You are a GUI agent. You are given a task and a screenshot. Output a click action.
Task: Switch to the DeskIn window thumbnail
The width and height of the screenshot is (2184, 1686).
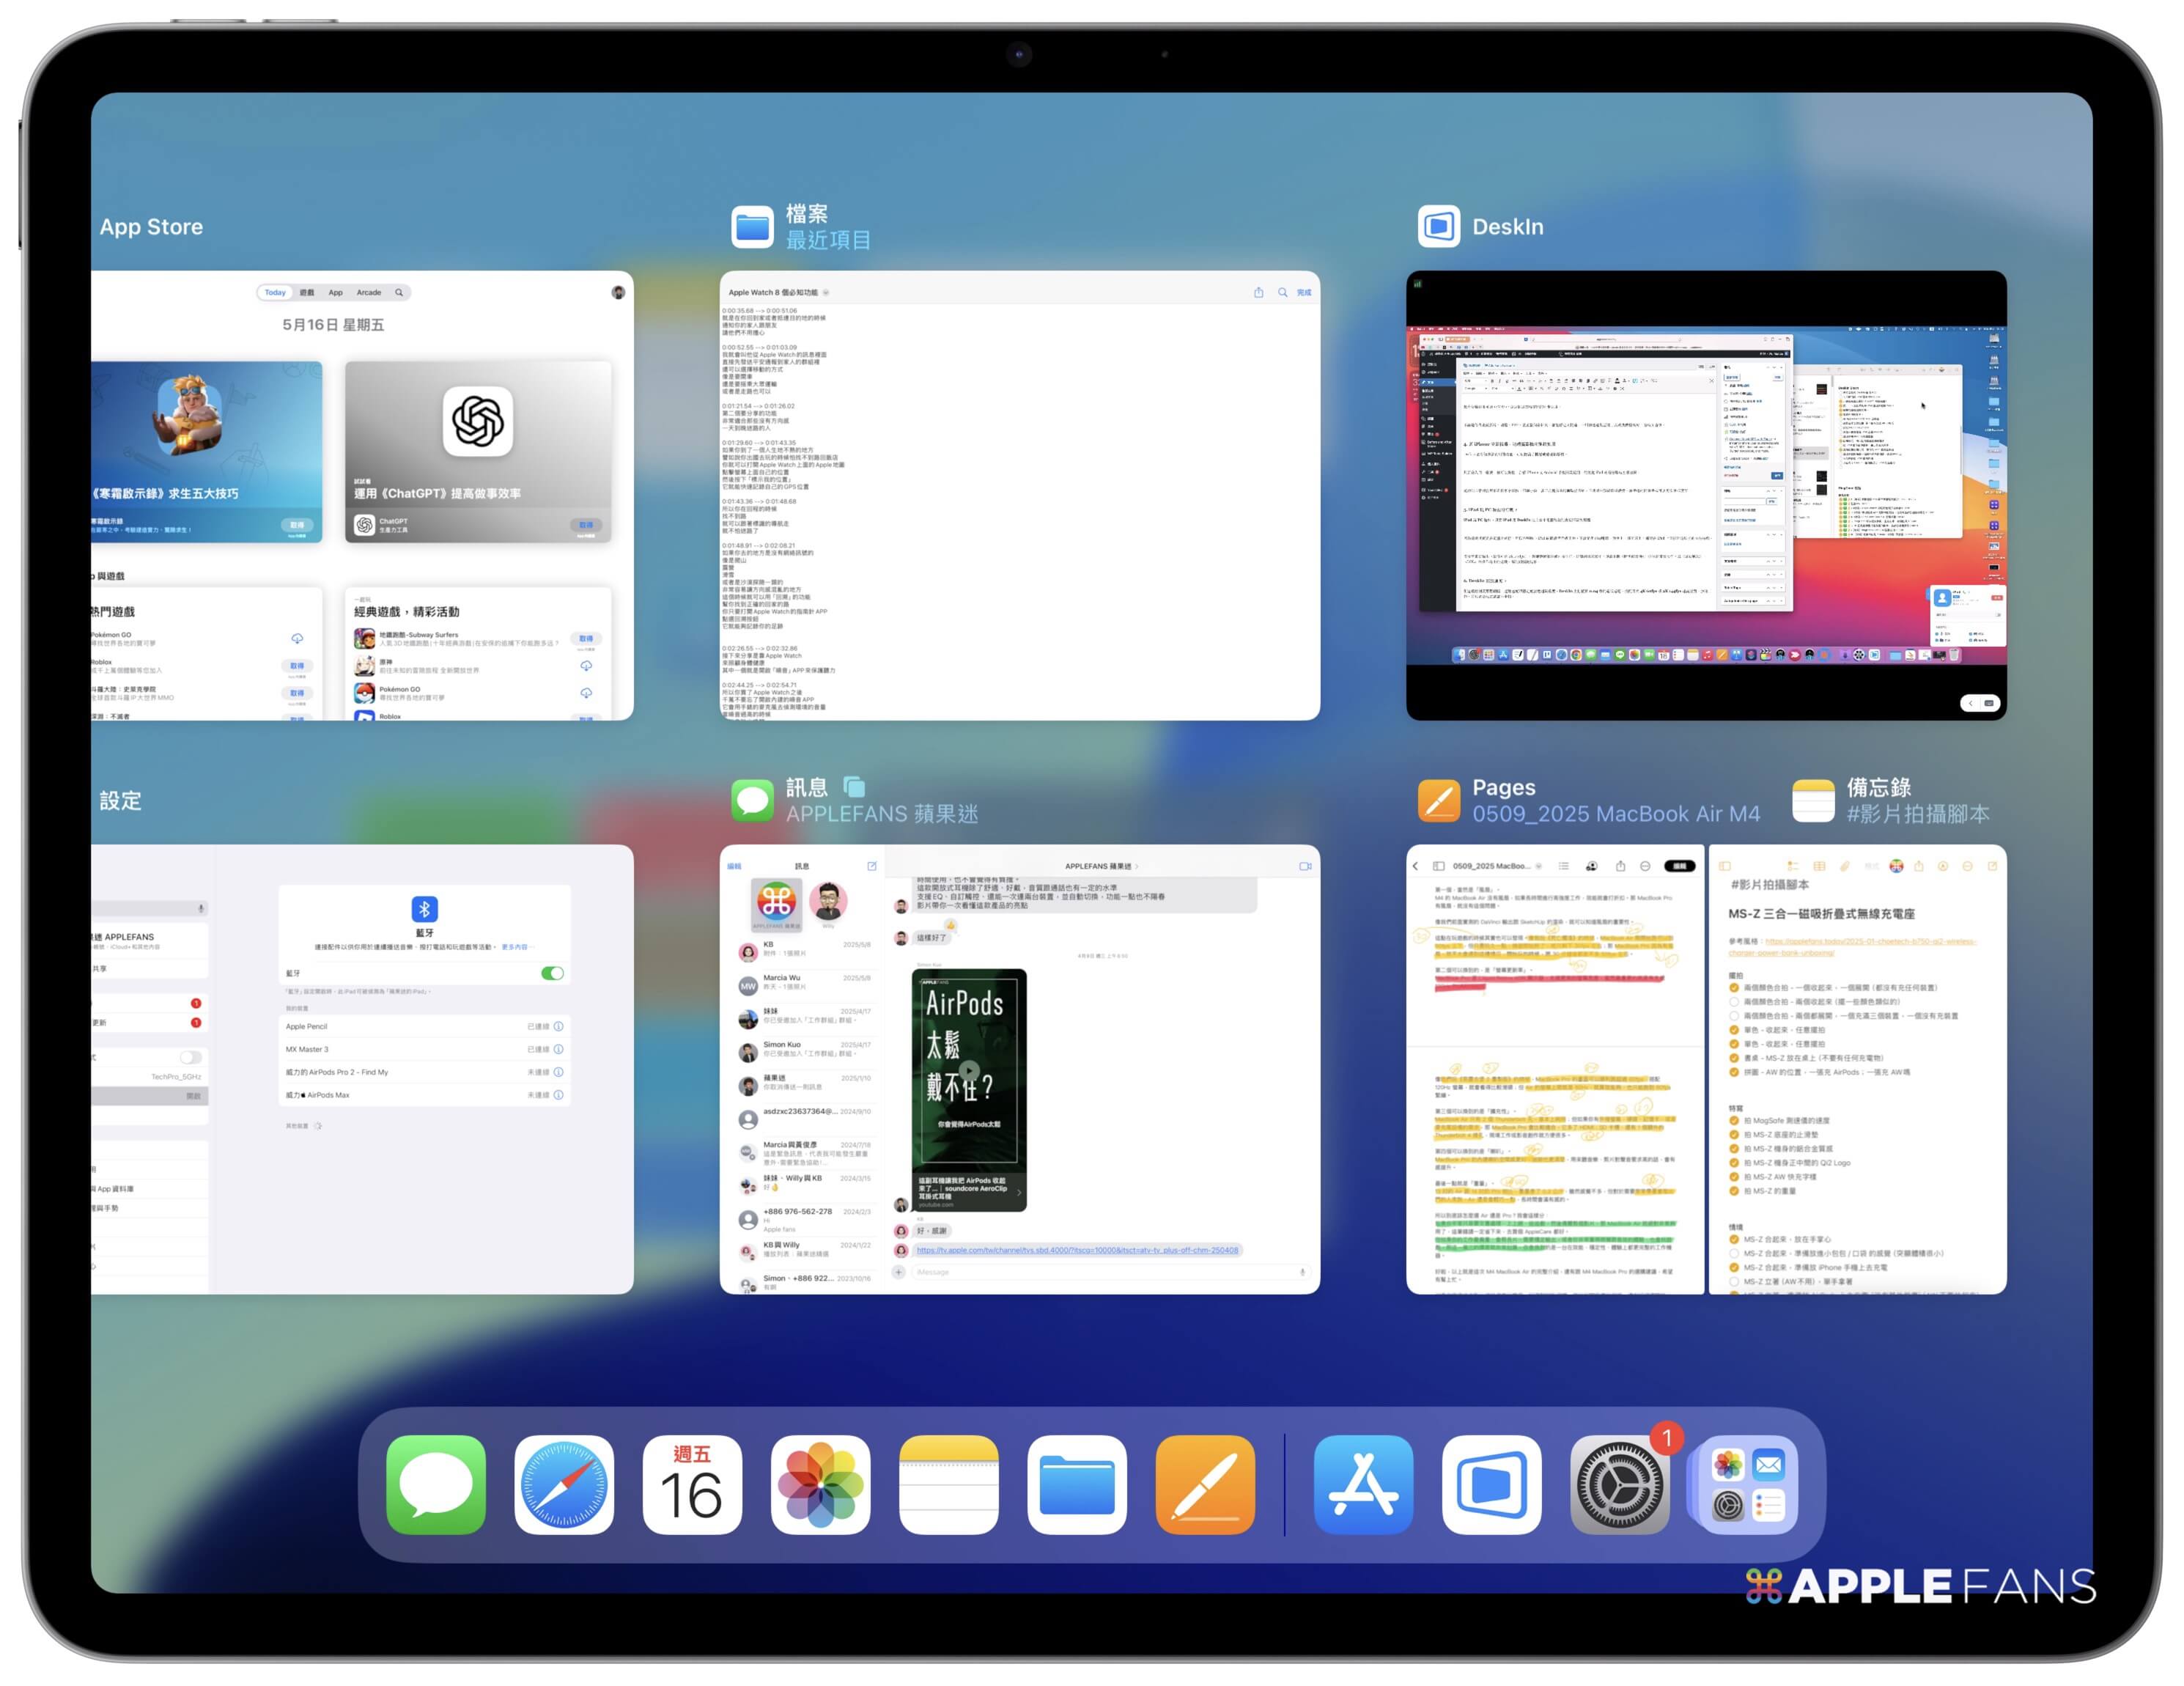coord(1705,495)
